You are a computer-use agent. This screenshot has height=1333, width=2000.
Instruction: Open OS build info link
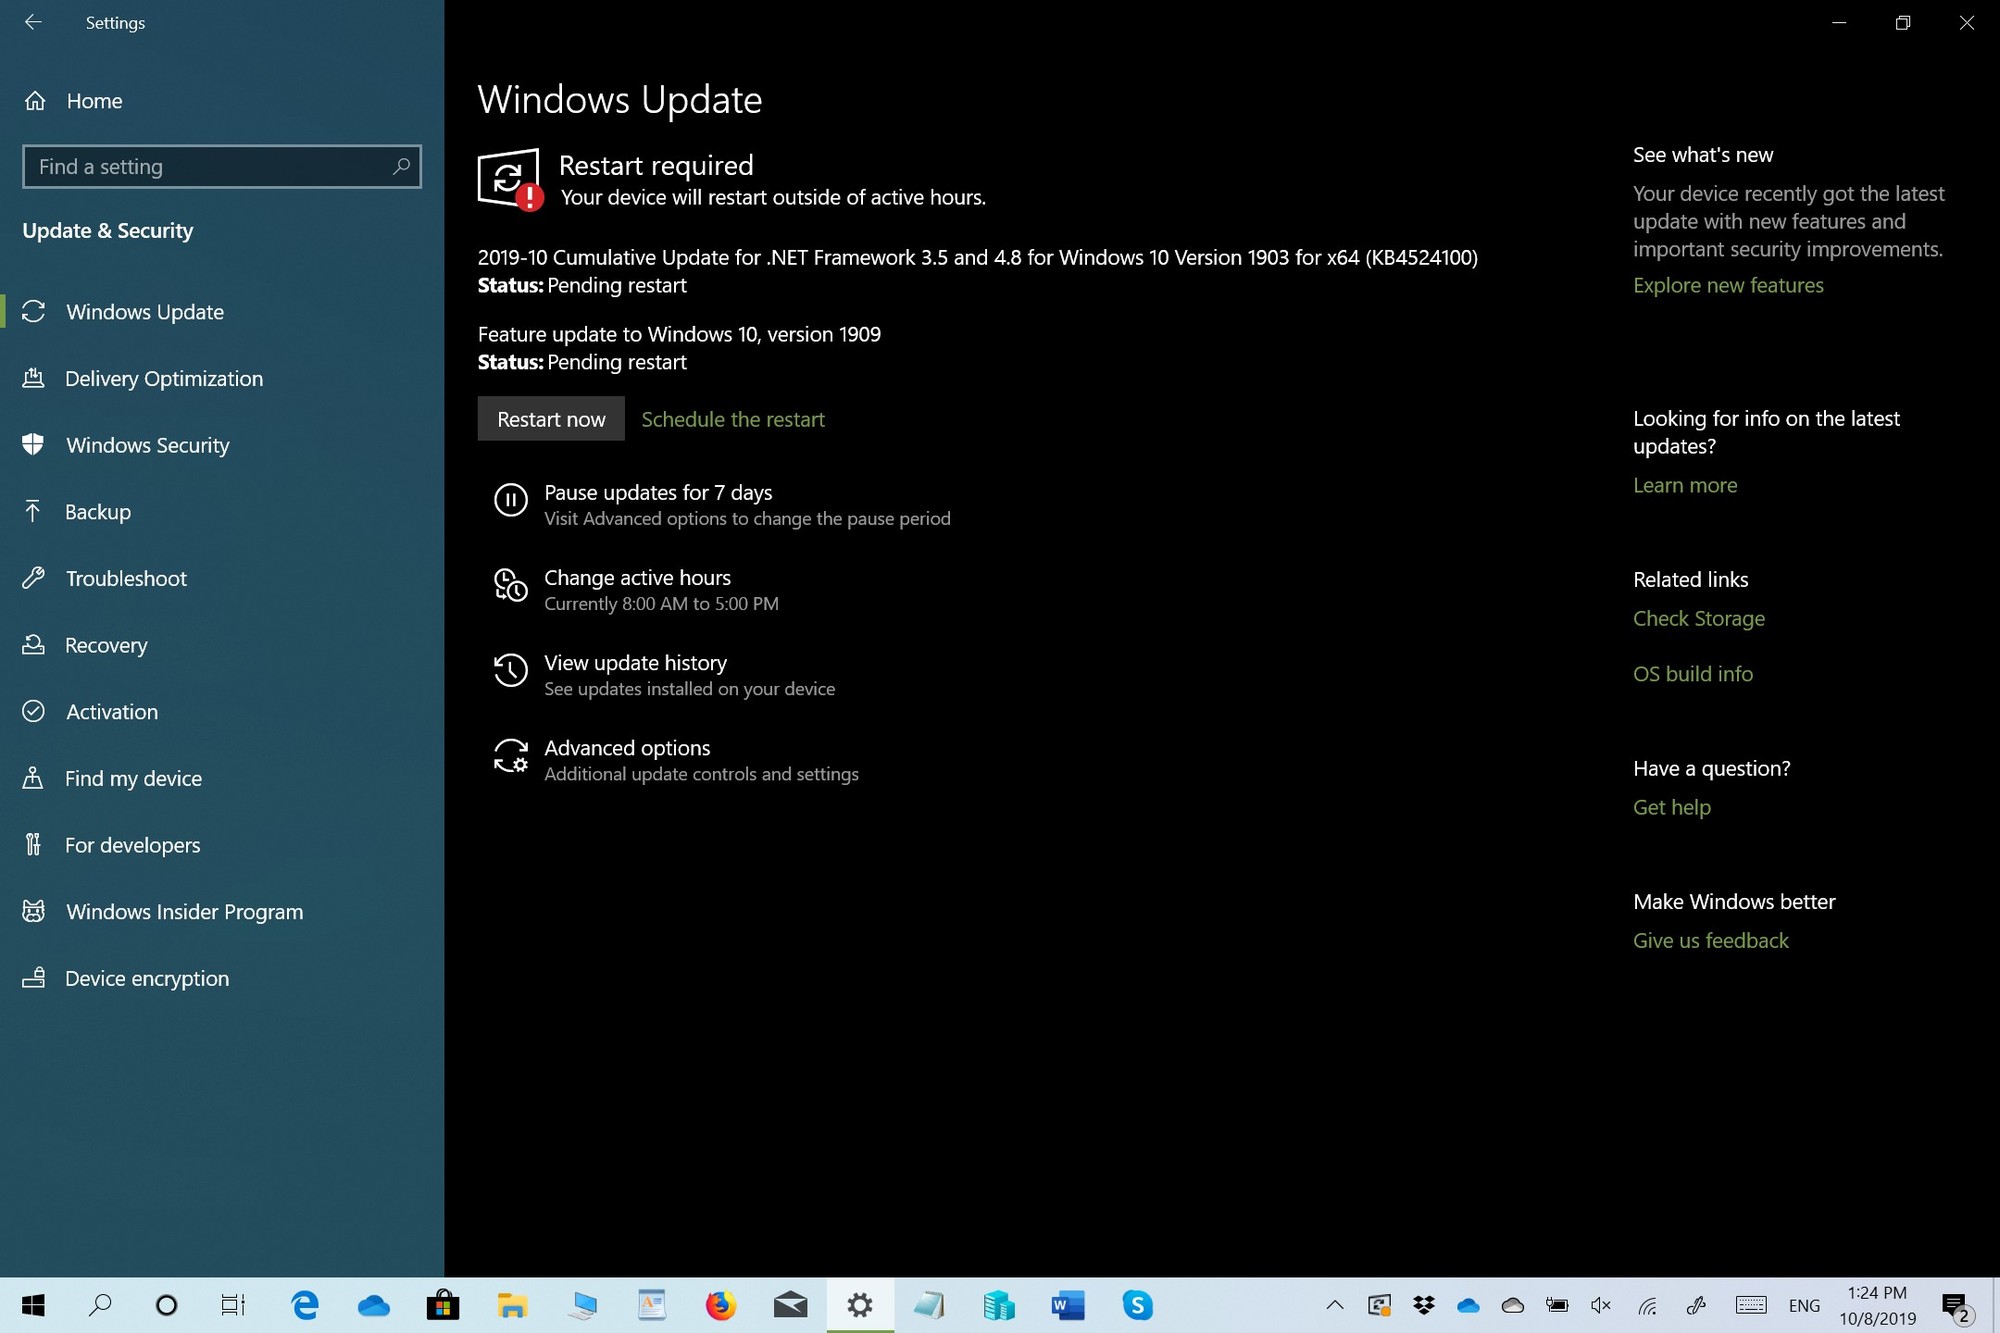[x=1693, y=674]
